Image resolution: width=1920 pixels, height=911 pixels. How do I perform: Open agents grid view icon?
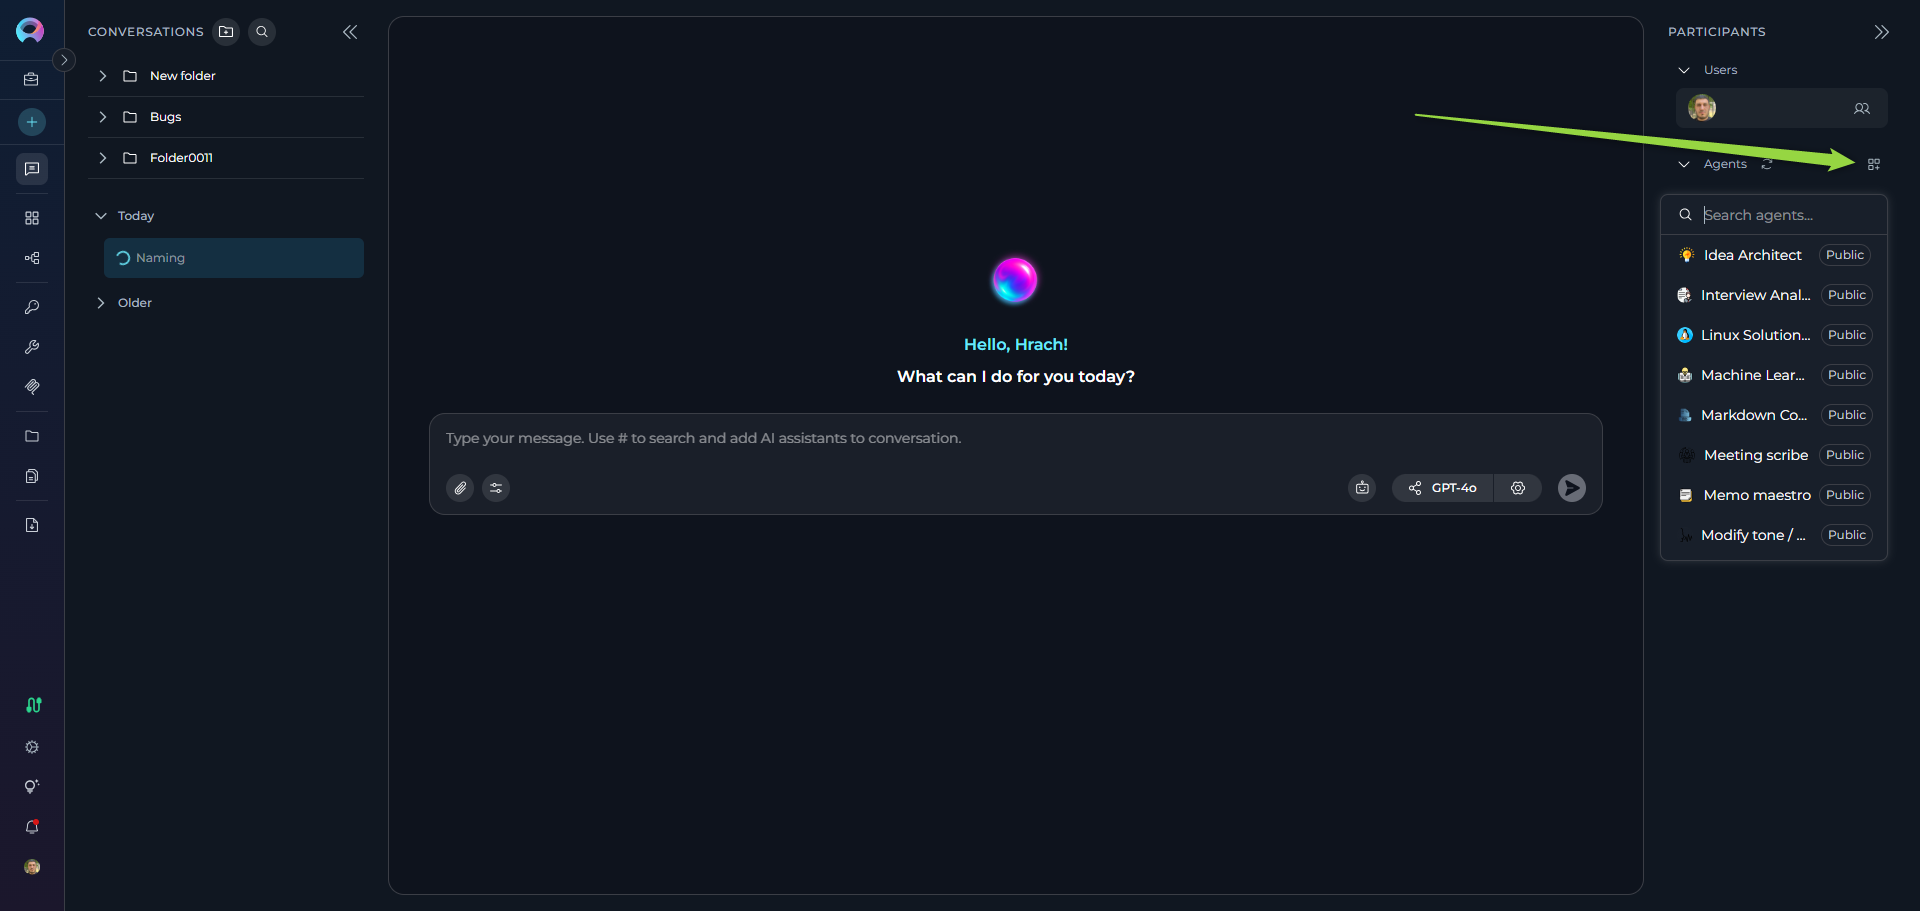1873,164
